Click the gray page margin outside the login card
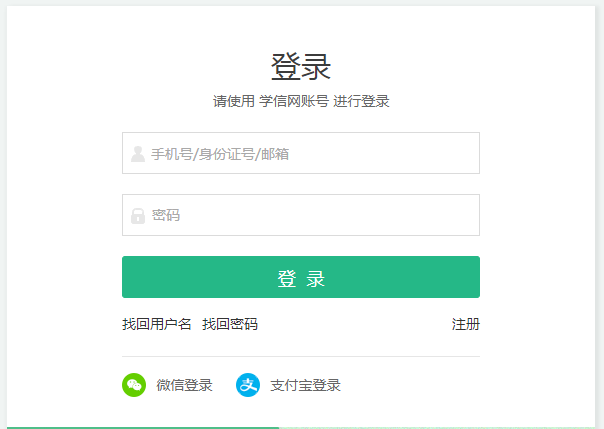This screenshot has width=604, height=429. click(600, 200)
